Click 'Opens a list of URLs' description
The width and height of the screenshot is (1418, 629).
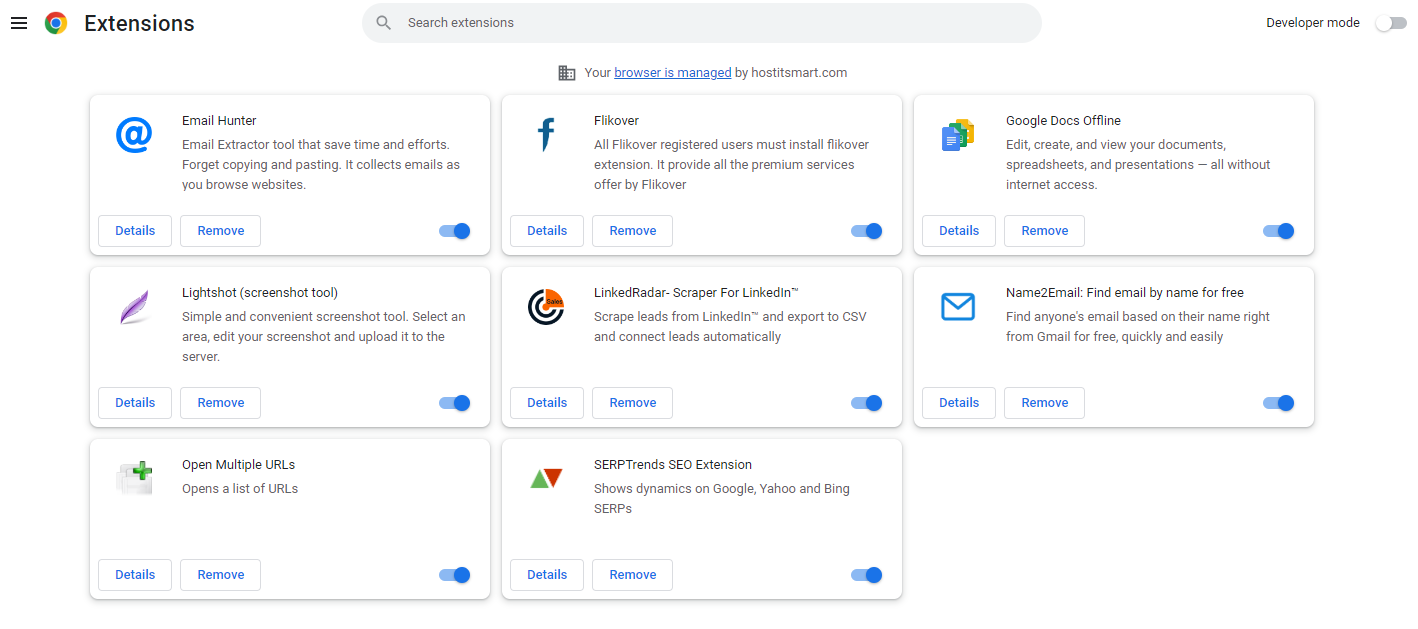[x=240, y=489]
